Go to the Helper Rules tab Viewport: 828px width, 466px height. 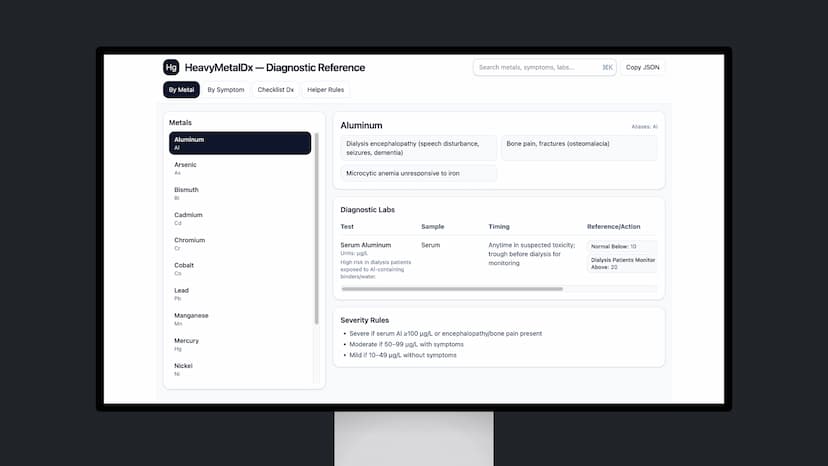(325, 90)
